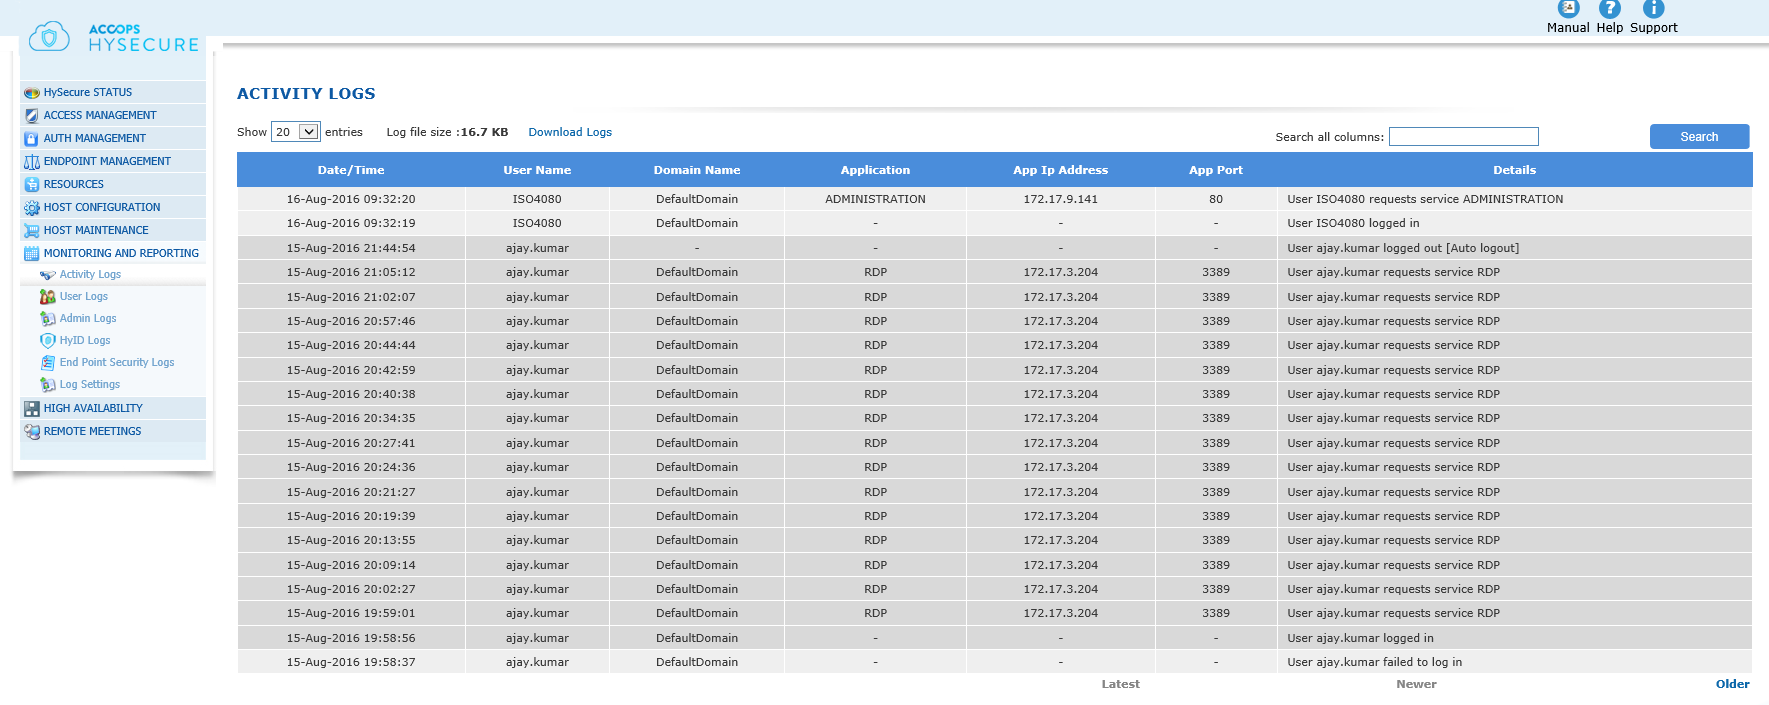Click the Admin Logs icon
Screen dimensions: 1769x705
(48, 319)
